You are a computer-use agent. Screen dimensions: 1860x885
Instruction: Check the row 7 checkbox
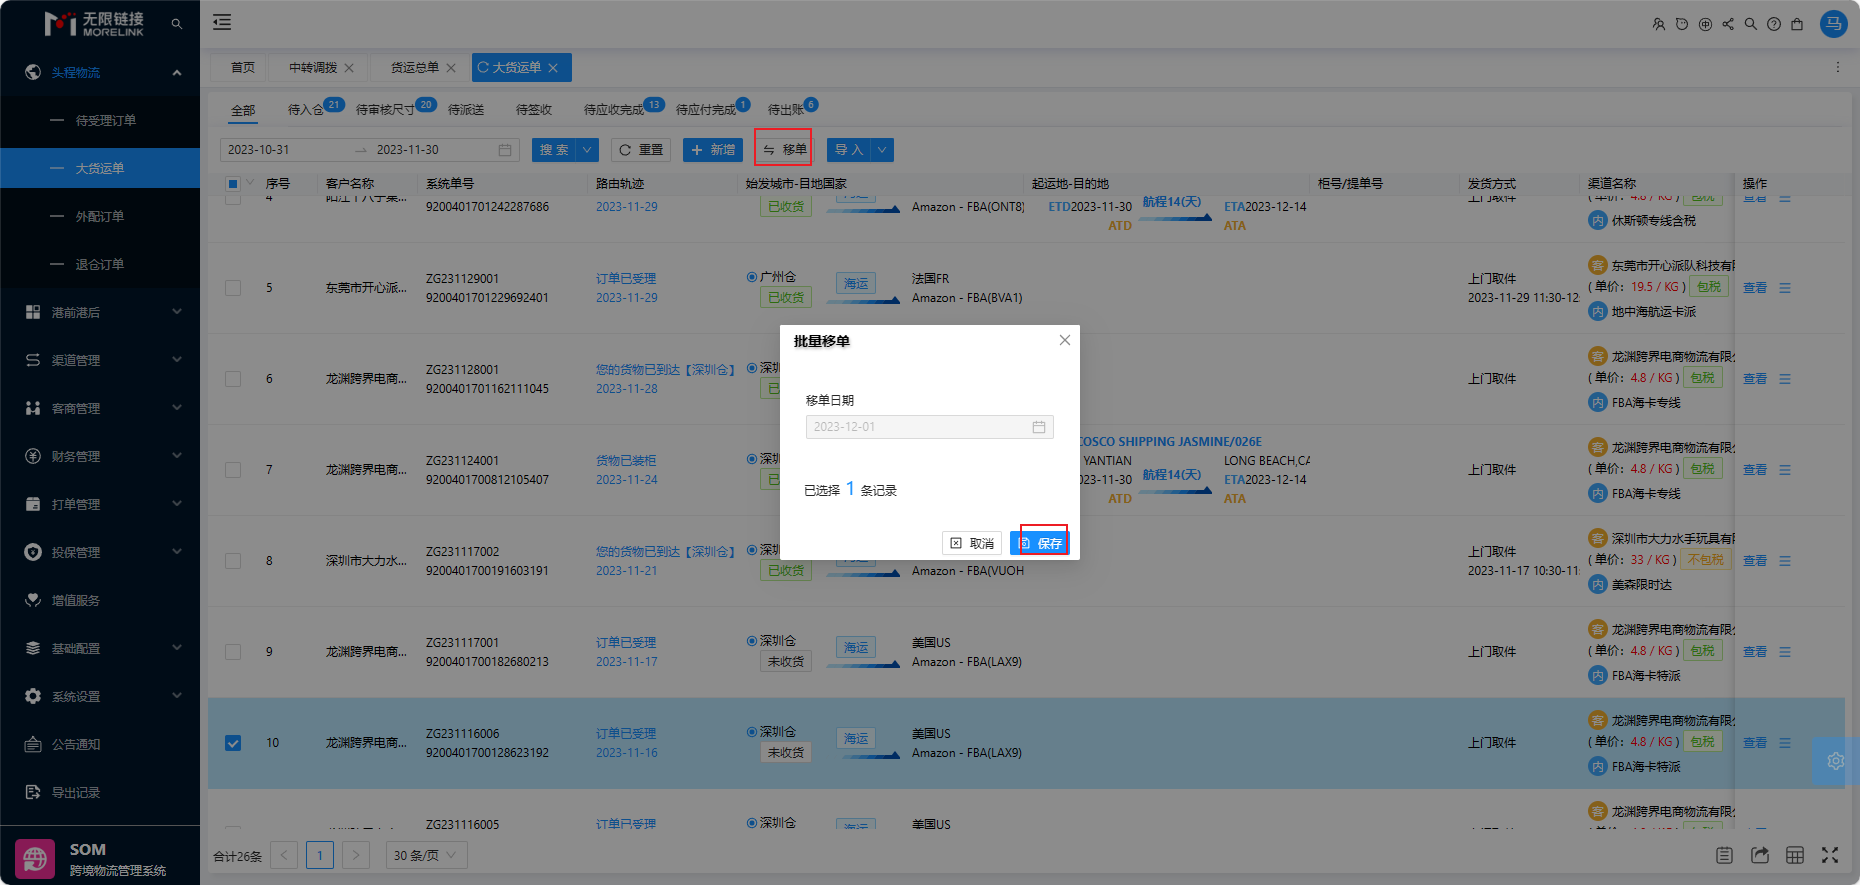pos(233,470)
